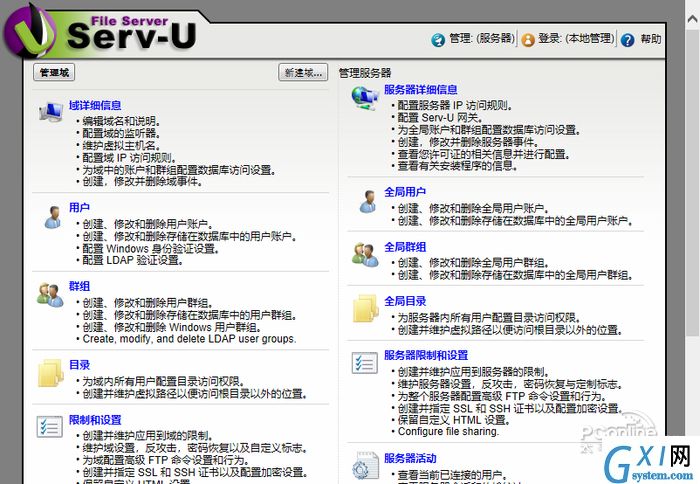Open the 用户 link
Screen dimensions: 700x484
pyautogui.click(x=79, y=208)
